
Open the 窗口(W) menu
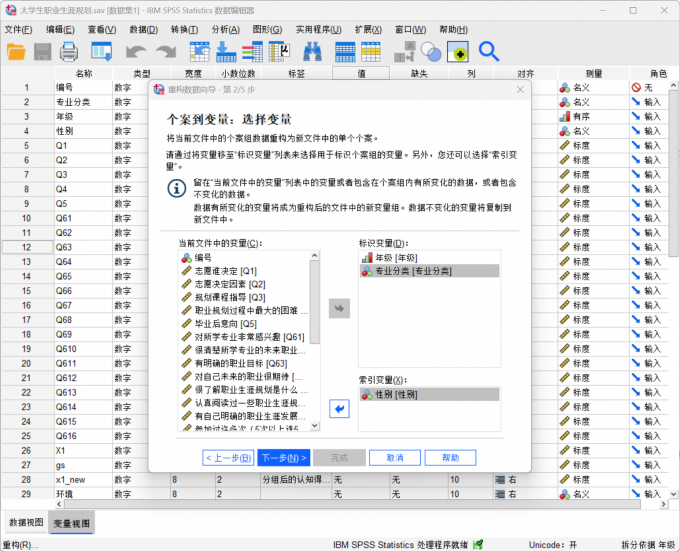410,29
